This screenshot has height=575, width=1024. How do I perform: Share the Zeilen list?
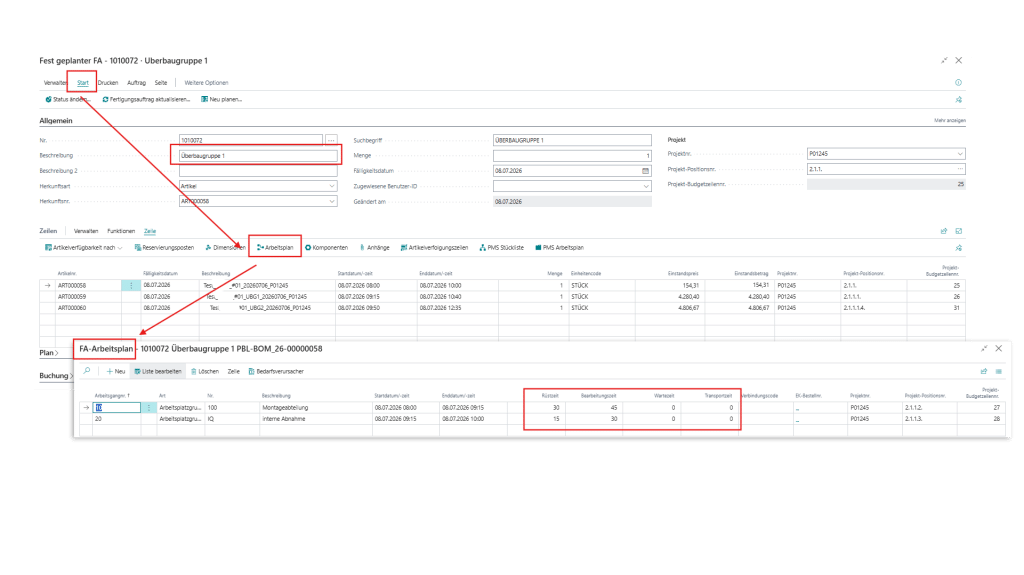(x=944, y=231)
